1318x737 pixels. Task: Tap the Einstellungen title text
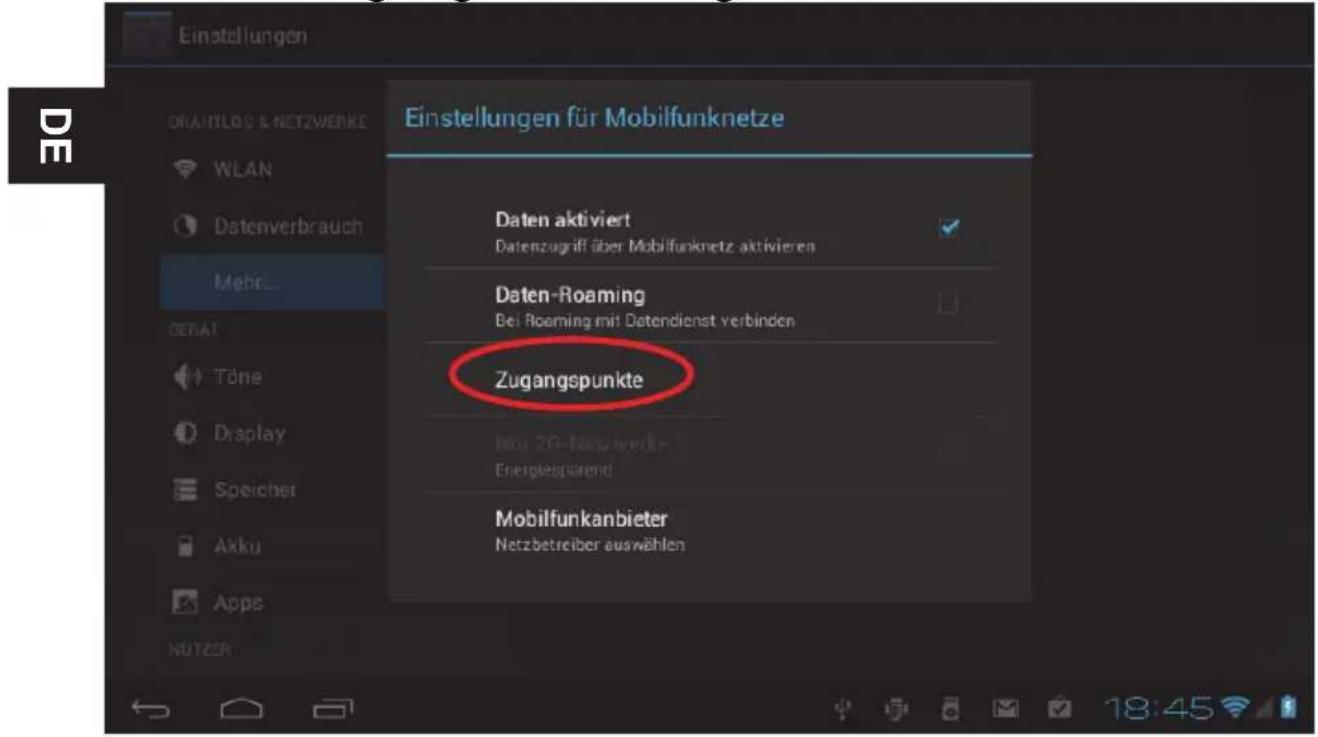tap(243, 37)
